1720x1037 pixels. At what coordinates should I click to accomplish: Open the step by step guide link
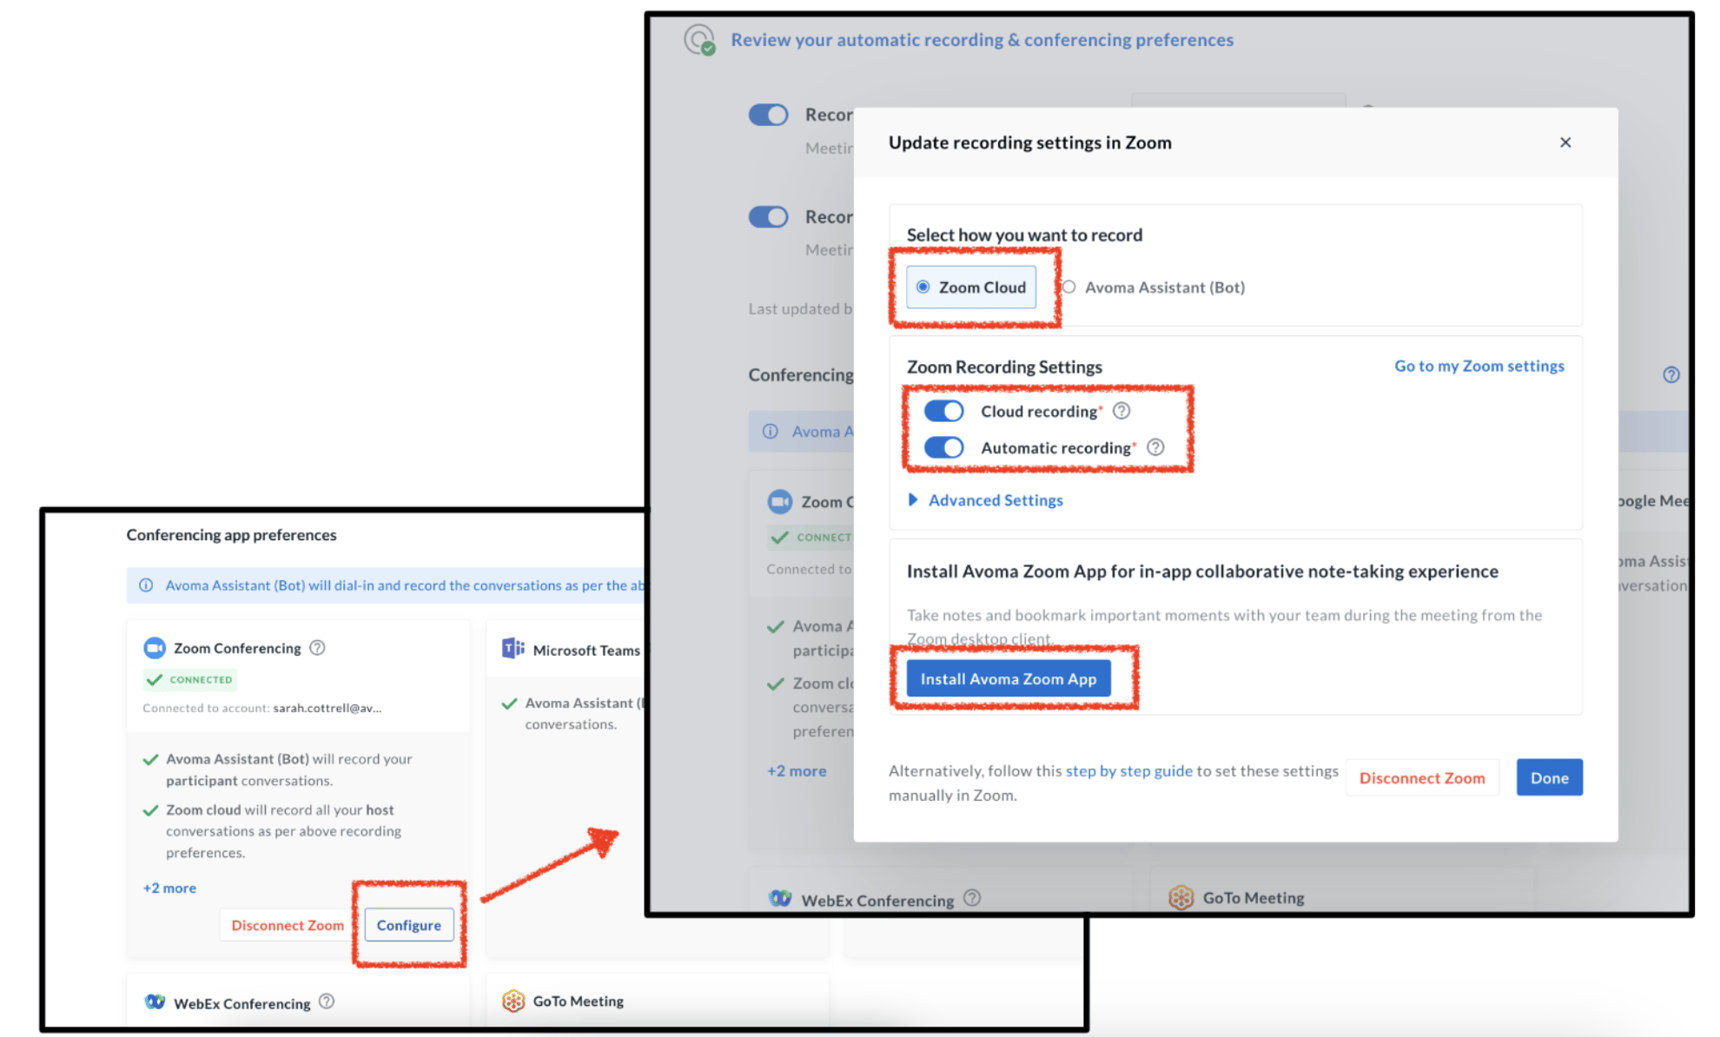[1128, 771]
